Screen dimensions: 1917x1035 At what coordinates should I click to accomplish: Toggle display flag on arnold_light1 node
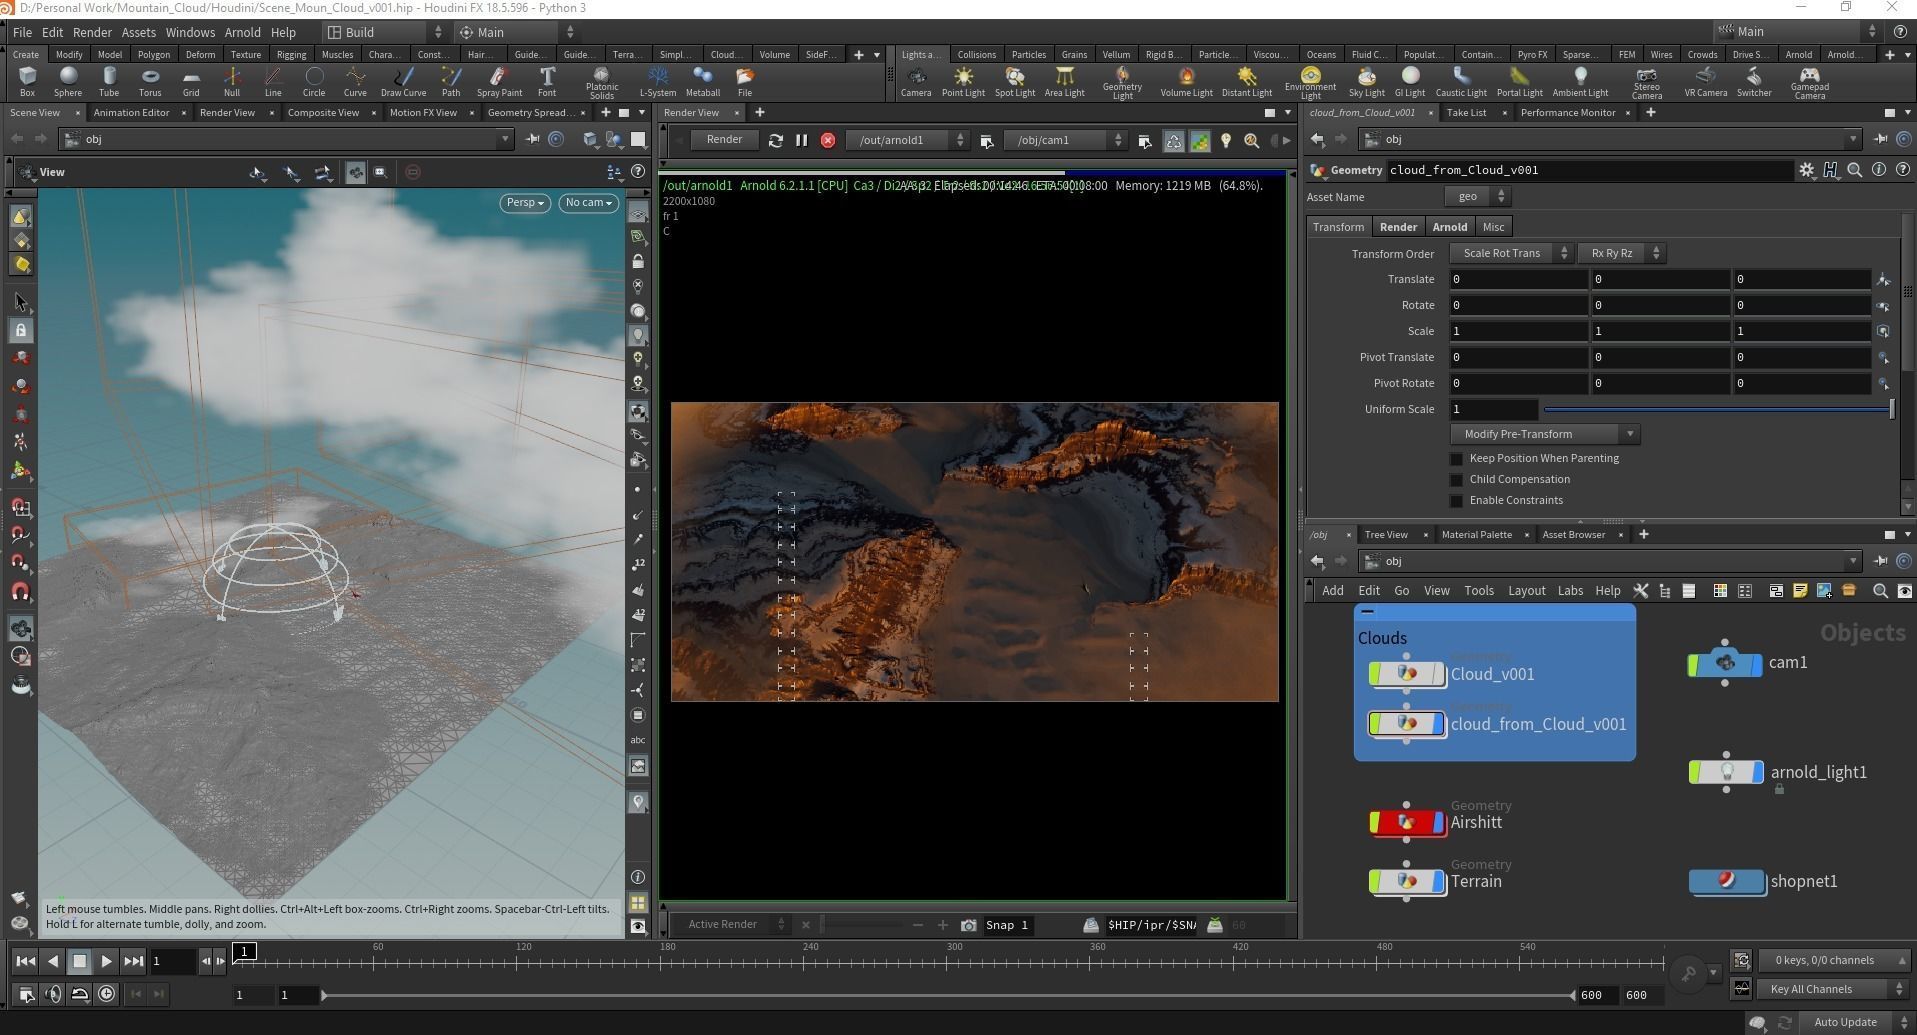[1757, 772]
